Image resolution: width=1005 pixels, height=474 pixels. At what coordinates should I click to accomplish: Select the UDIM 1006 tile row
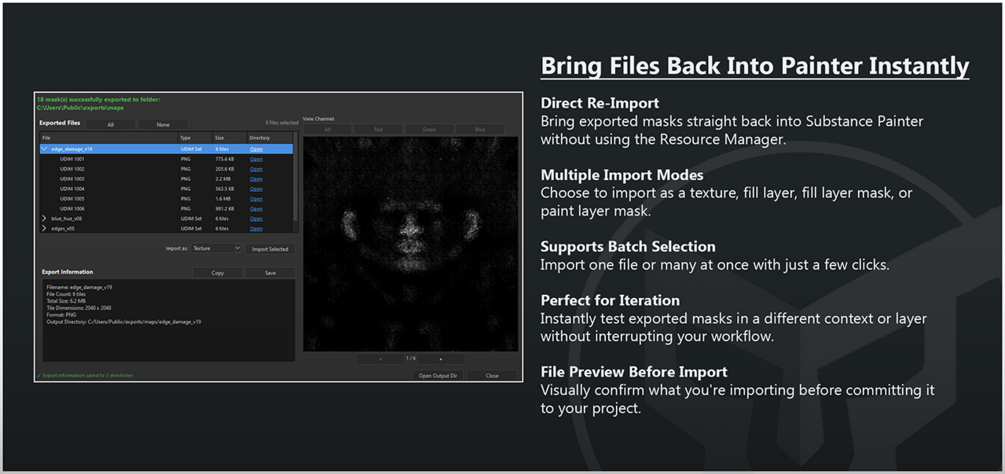coord(166,209)
